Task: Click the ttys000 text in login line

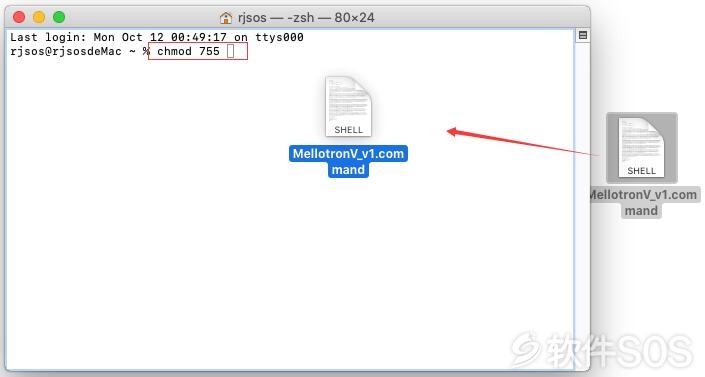Action: (x=279, y=37)
